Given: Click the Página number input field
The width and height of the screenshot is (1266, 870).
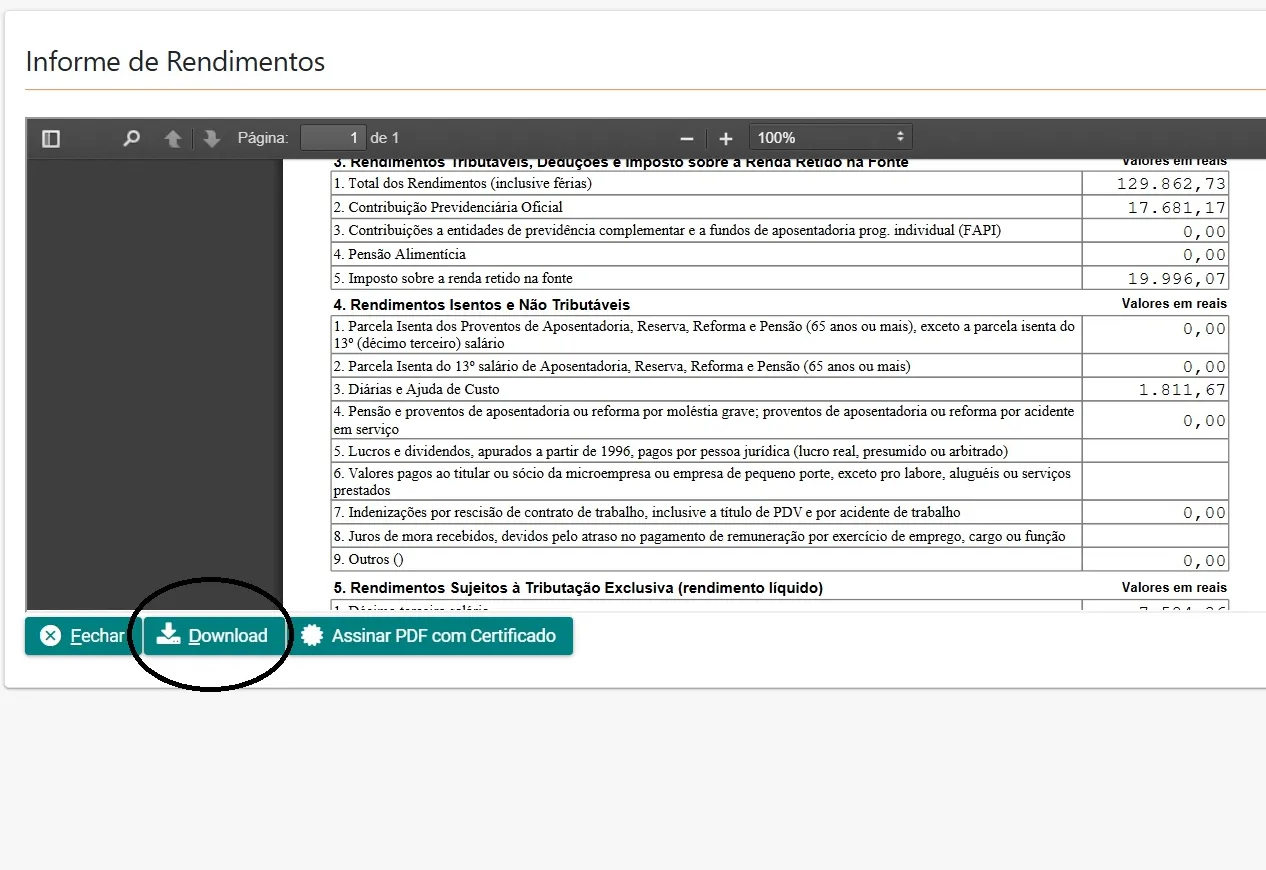Looking at the screenshot, I should 334,137.
